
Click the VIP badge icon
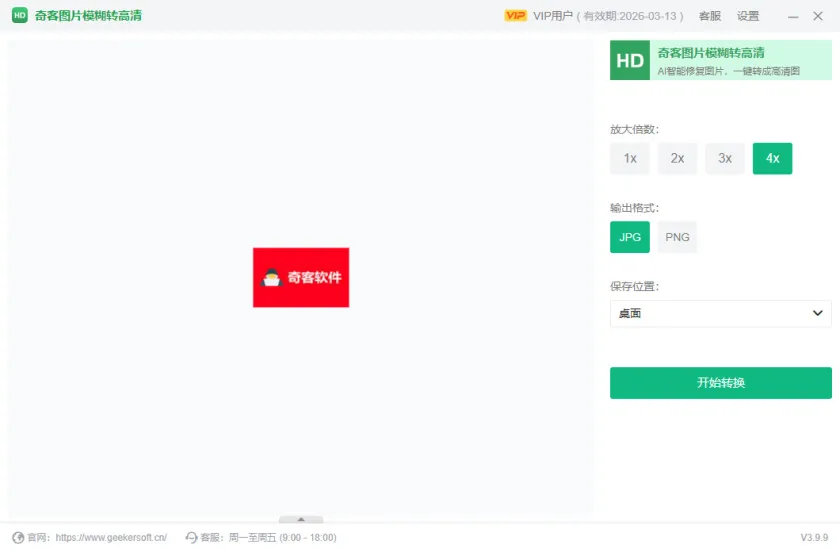515,16
